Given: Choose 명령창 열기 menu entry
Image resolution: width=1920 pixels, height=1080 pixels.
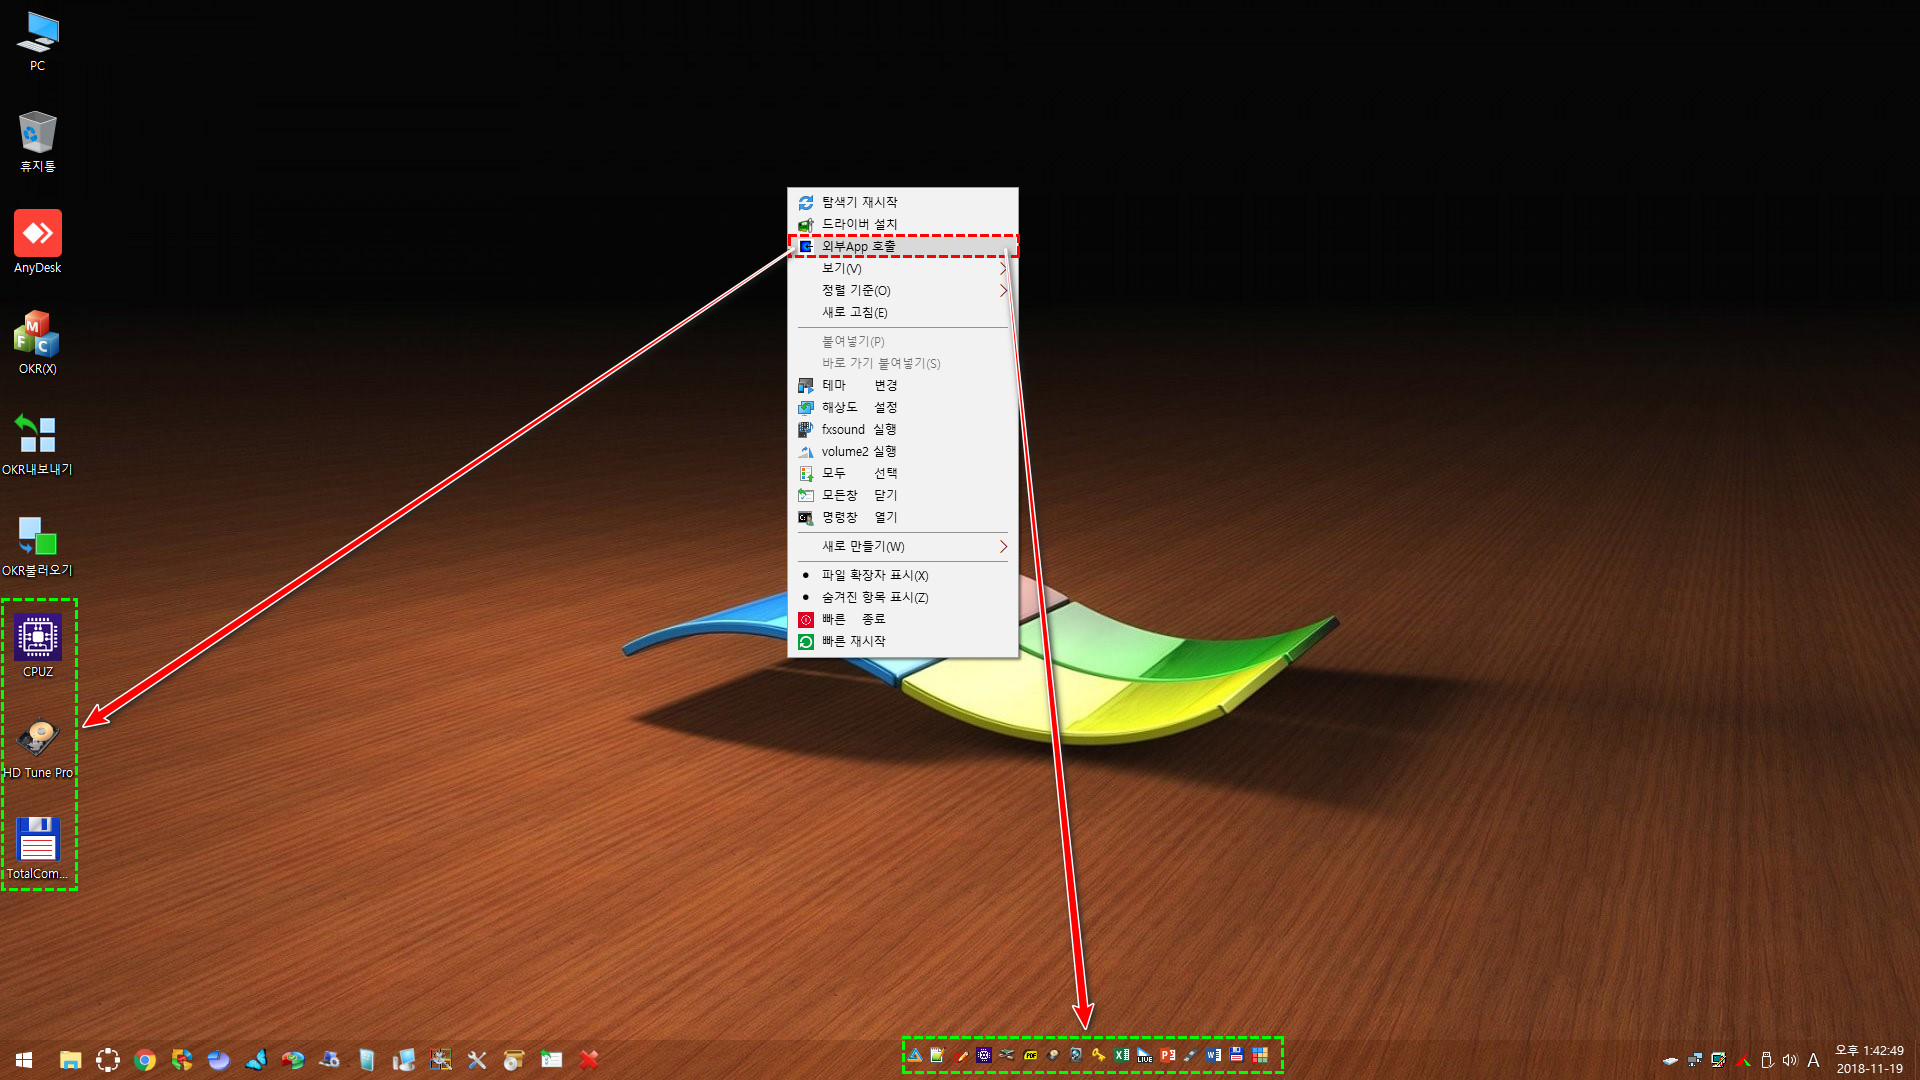Looking at the screenshot, I should [x=903, y=517].
